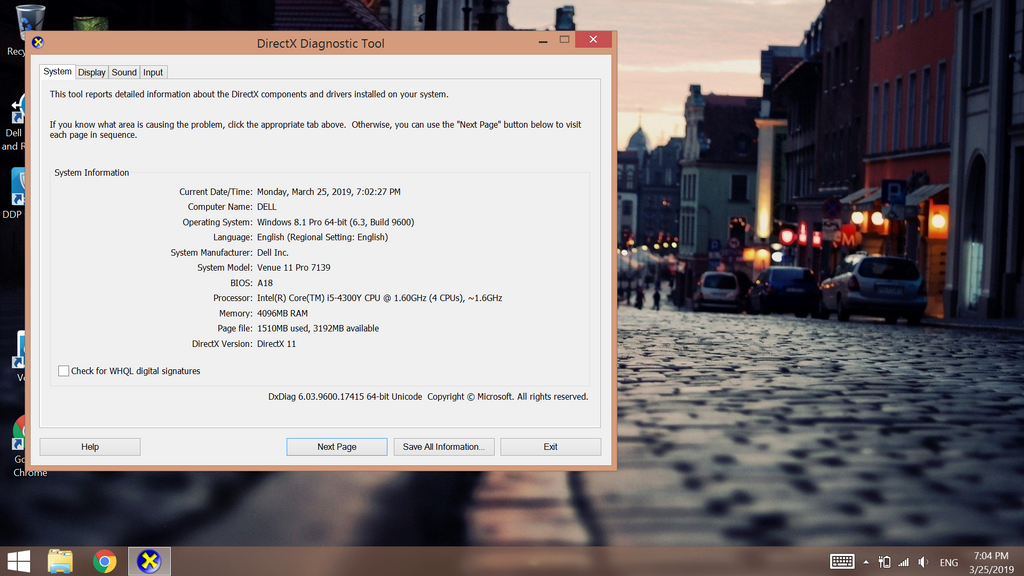Open the DDP desktop shortcut
1024x576 pixels.
14,193
